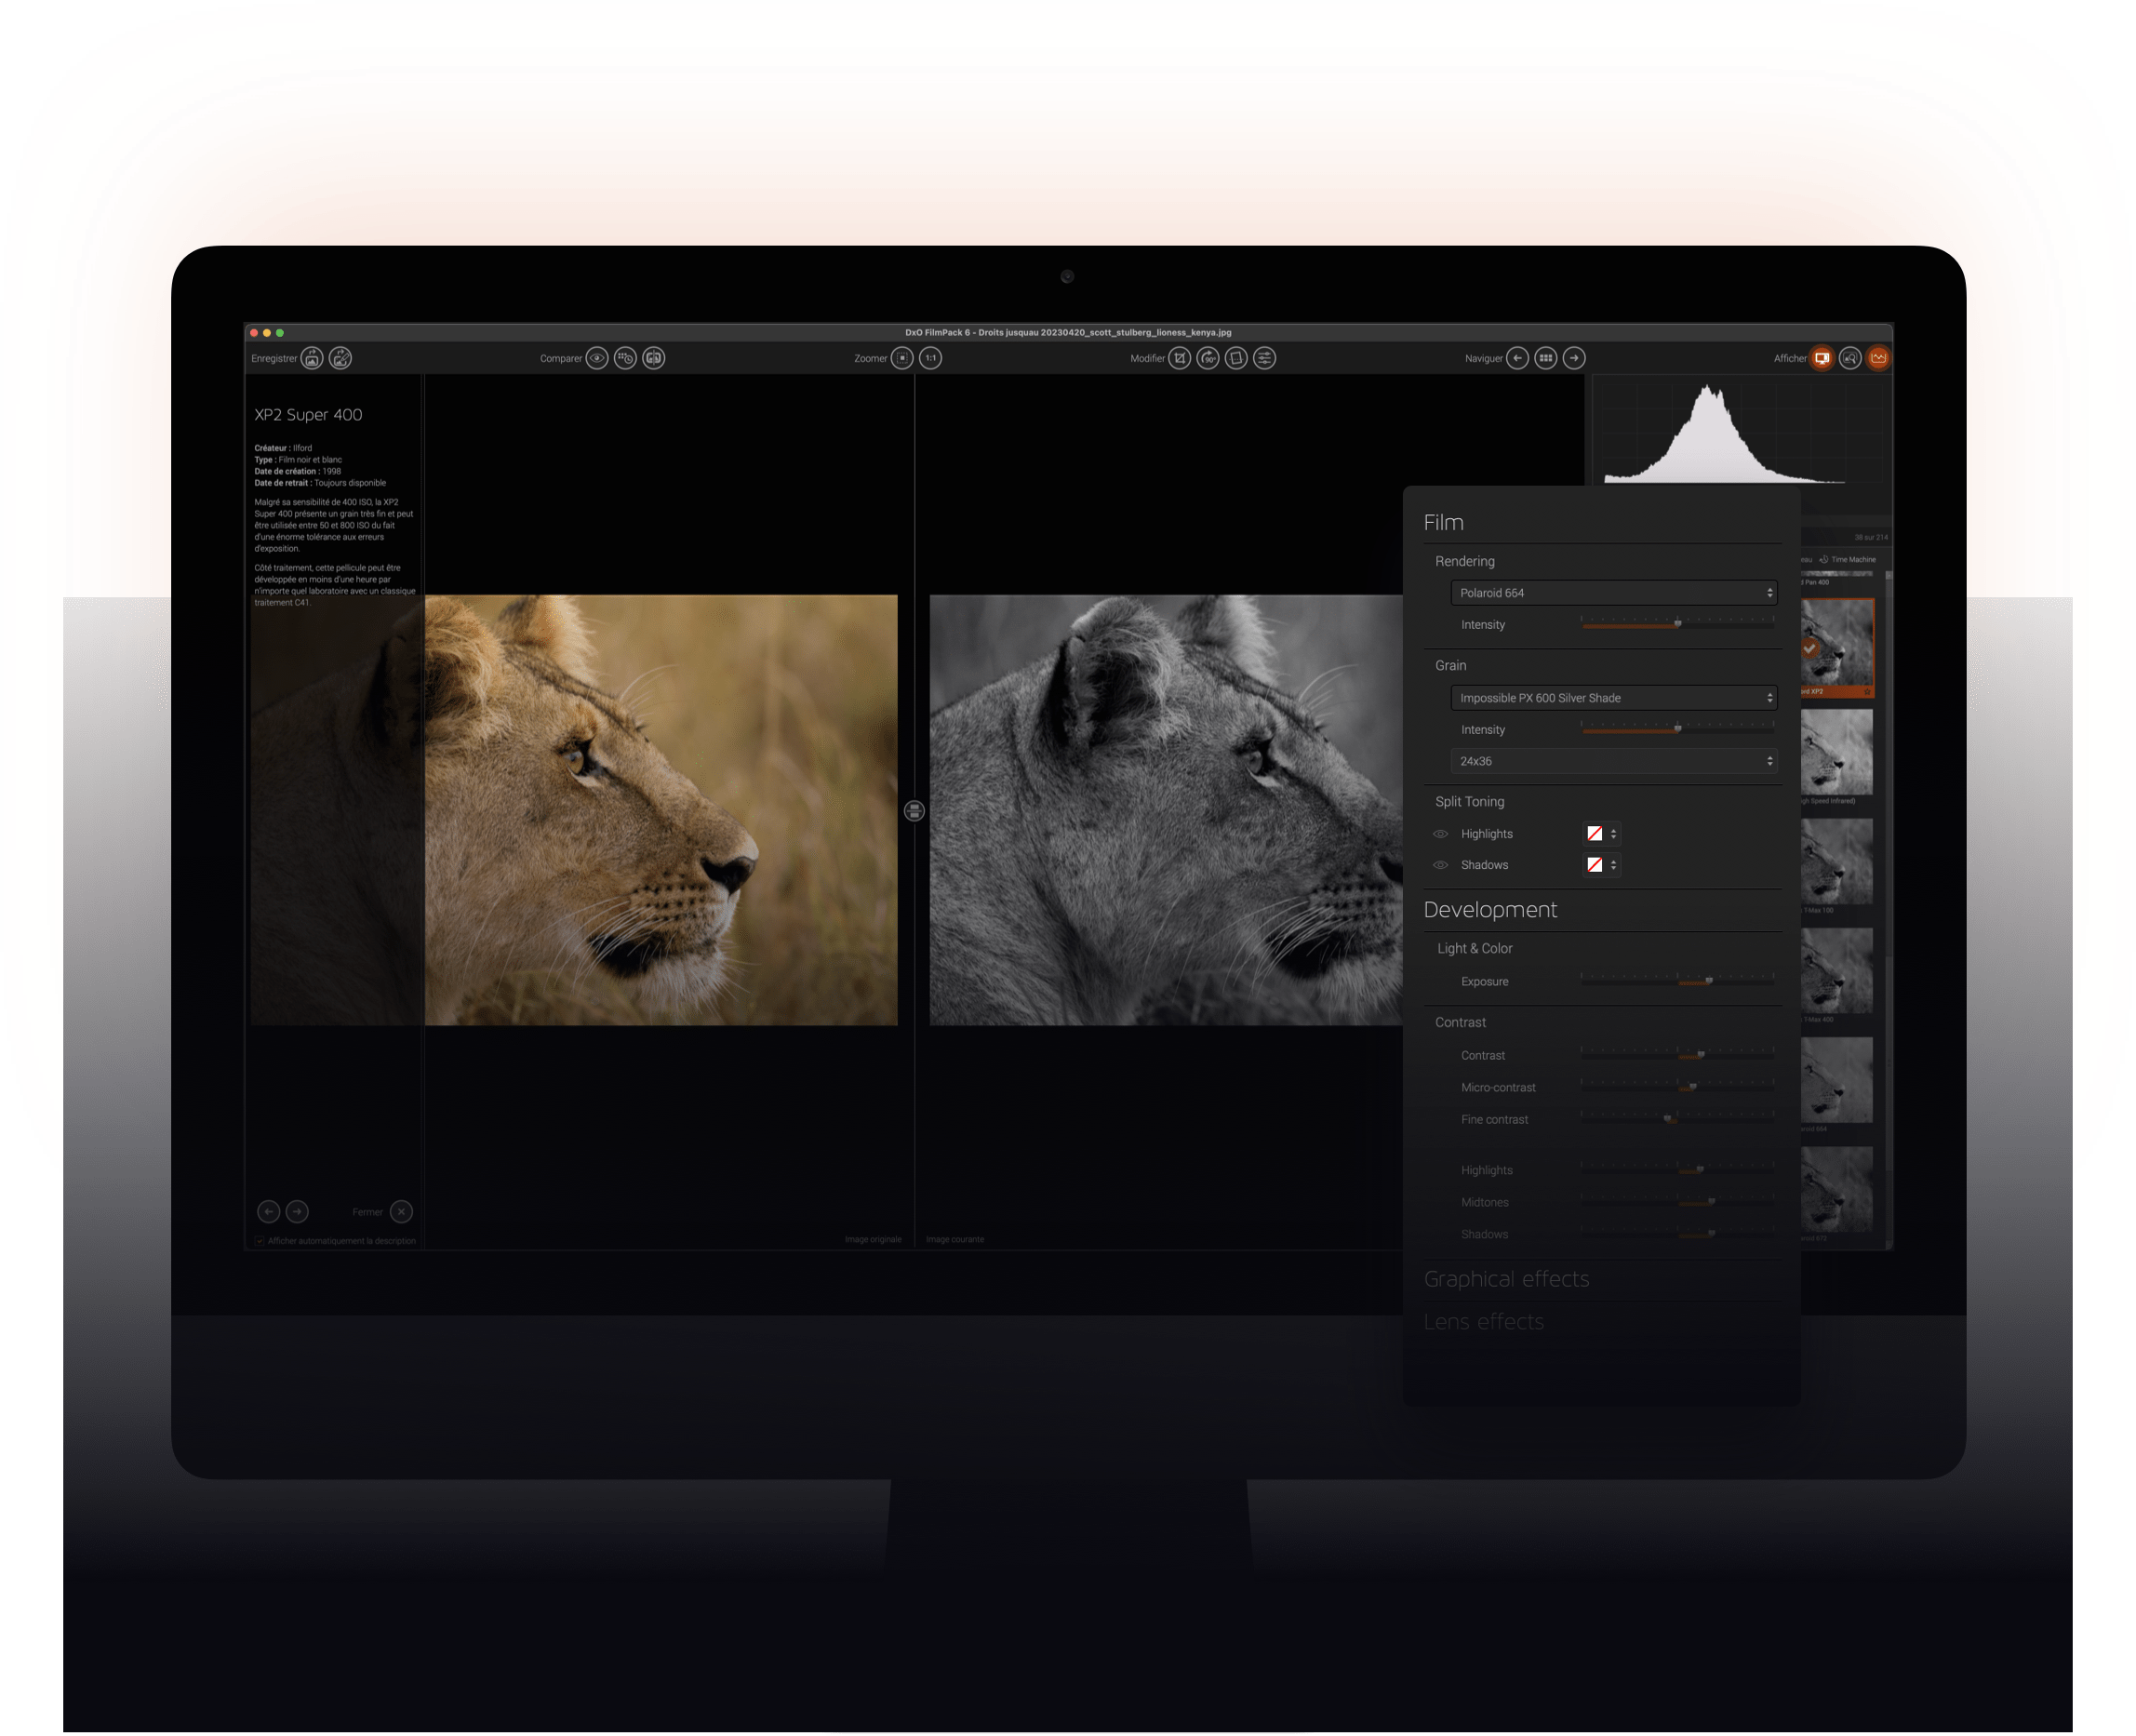Open the 24x36 format dropdown
The image size is (2136, 1736).
1613,761
